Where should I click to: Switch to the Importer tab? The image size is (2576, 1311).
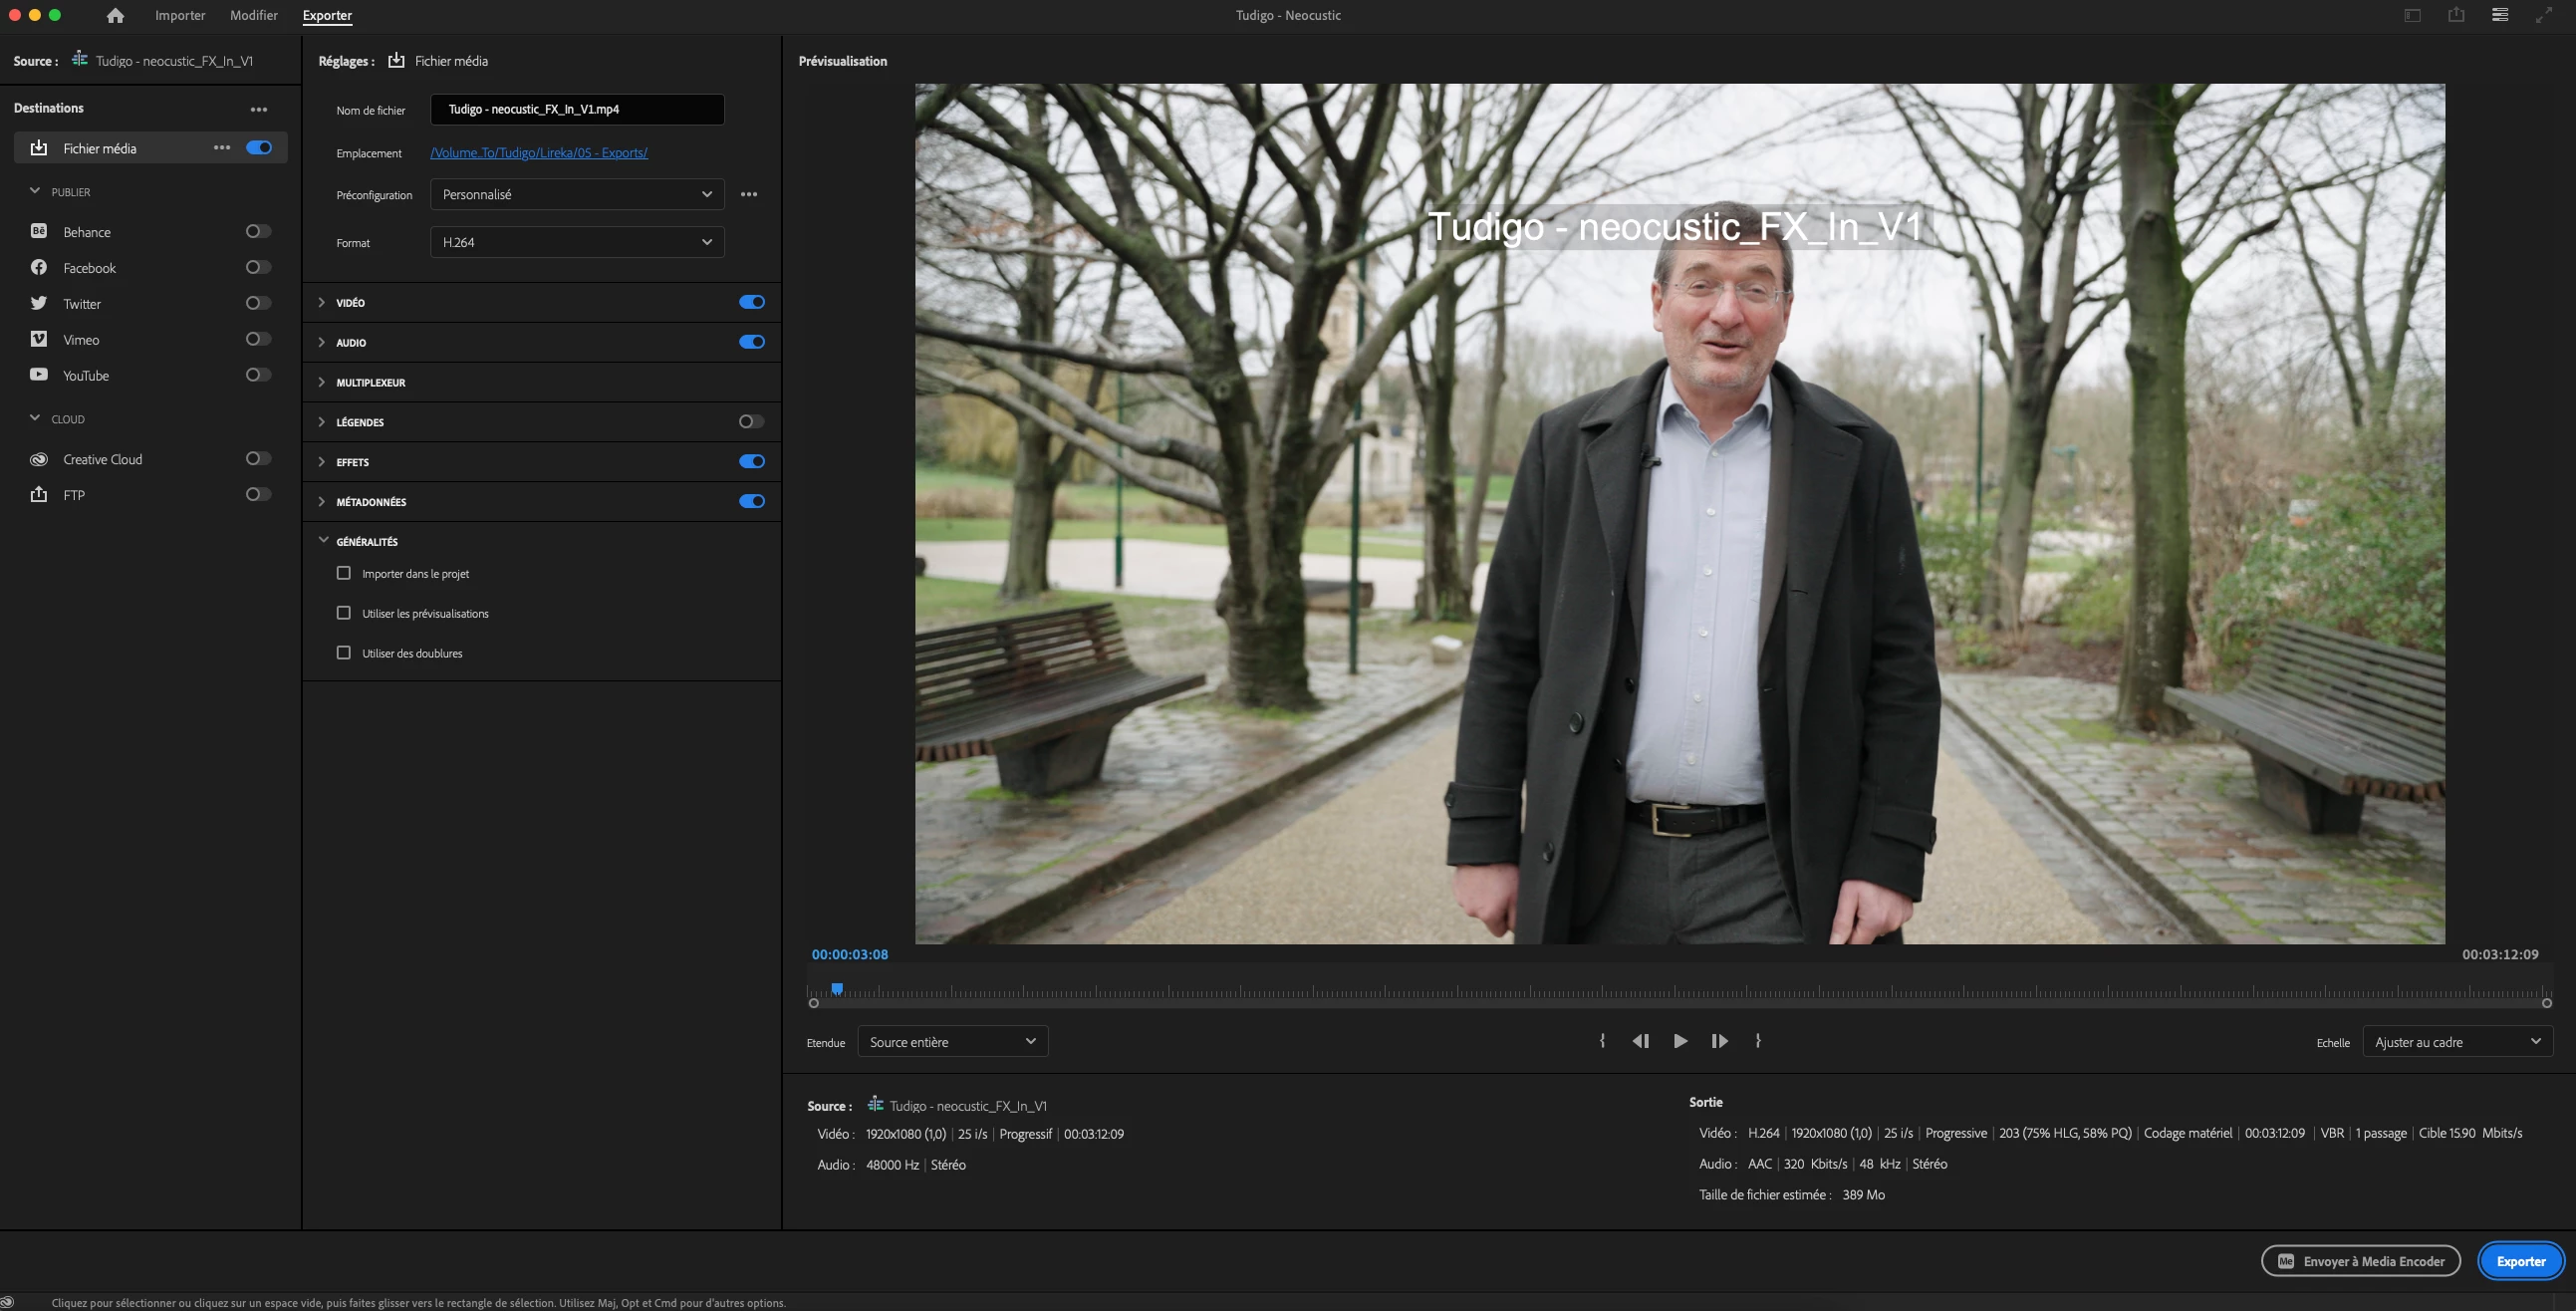coord(180,15)
